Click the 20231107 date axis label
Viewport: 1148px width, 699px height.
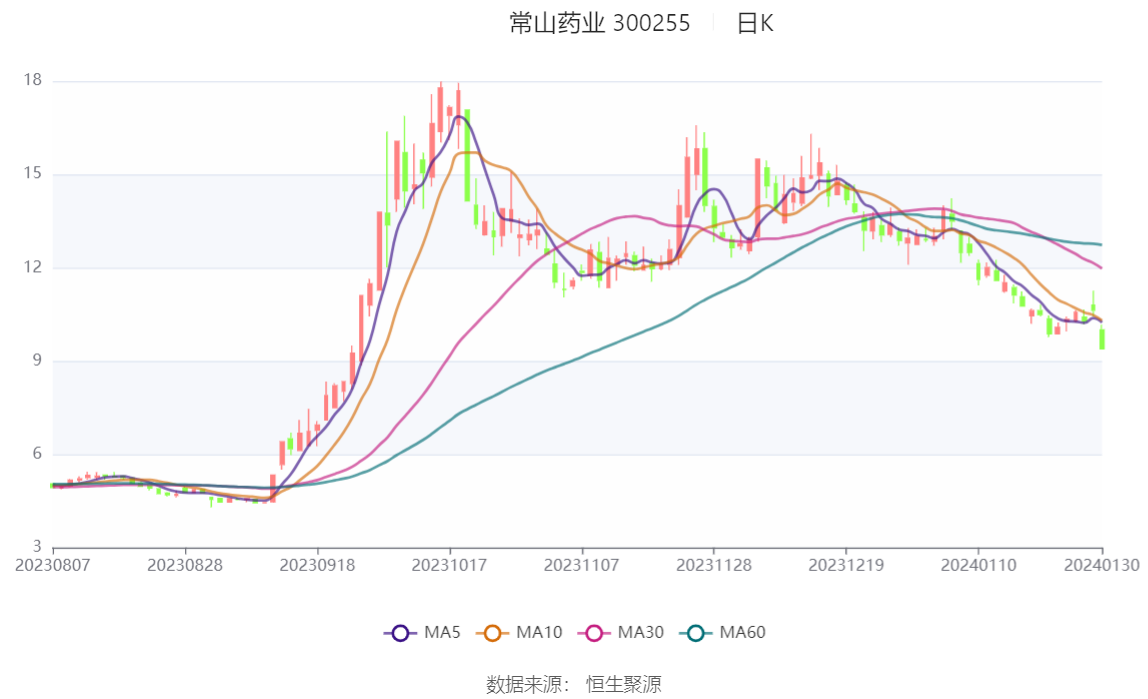pos(581,565)
